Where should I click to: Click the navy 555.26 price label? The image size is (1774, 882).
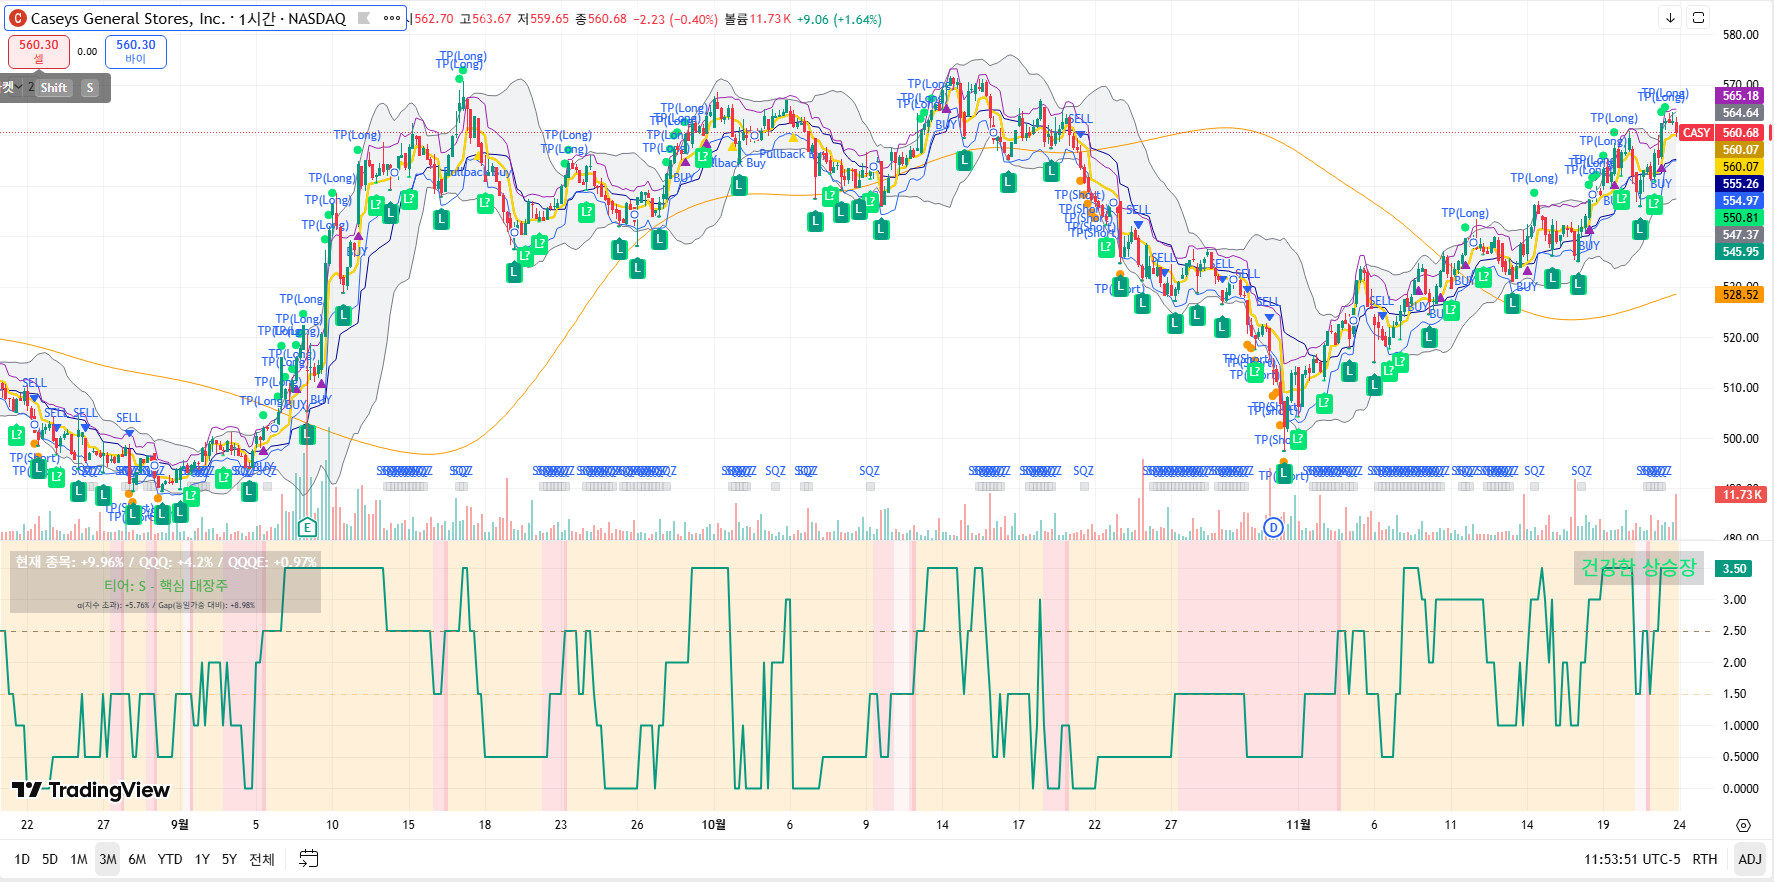(1740, 184)
